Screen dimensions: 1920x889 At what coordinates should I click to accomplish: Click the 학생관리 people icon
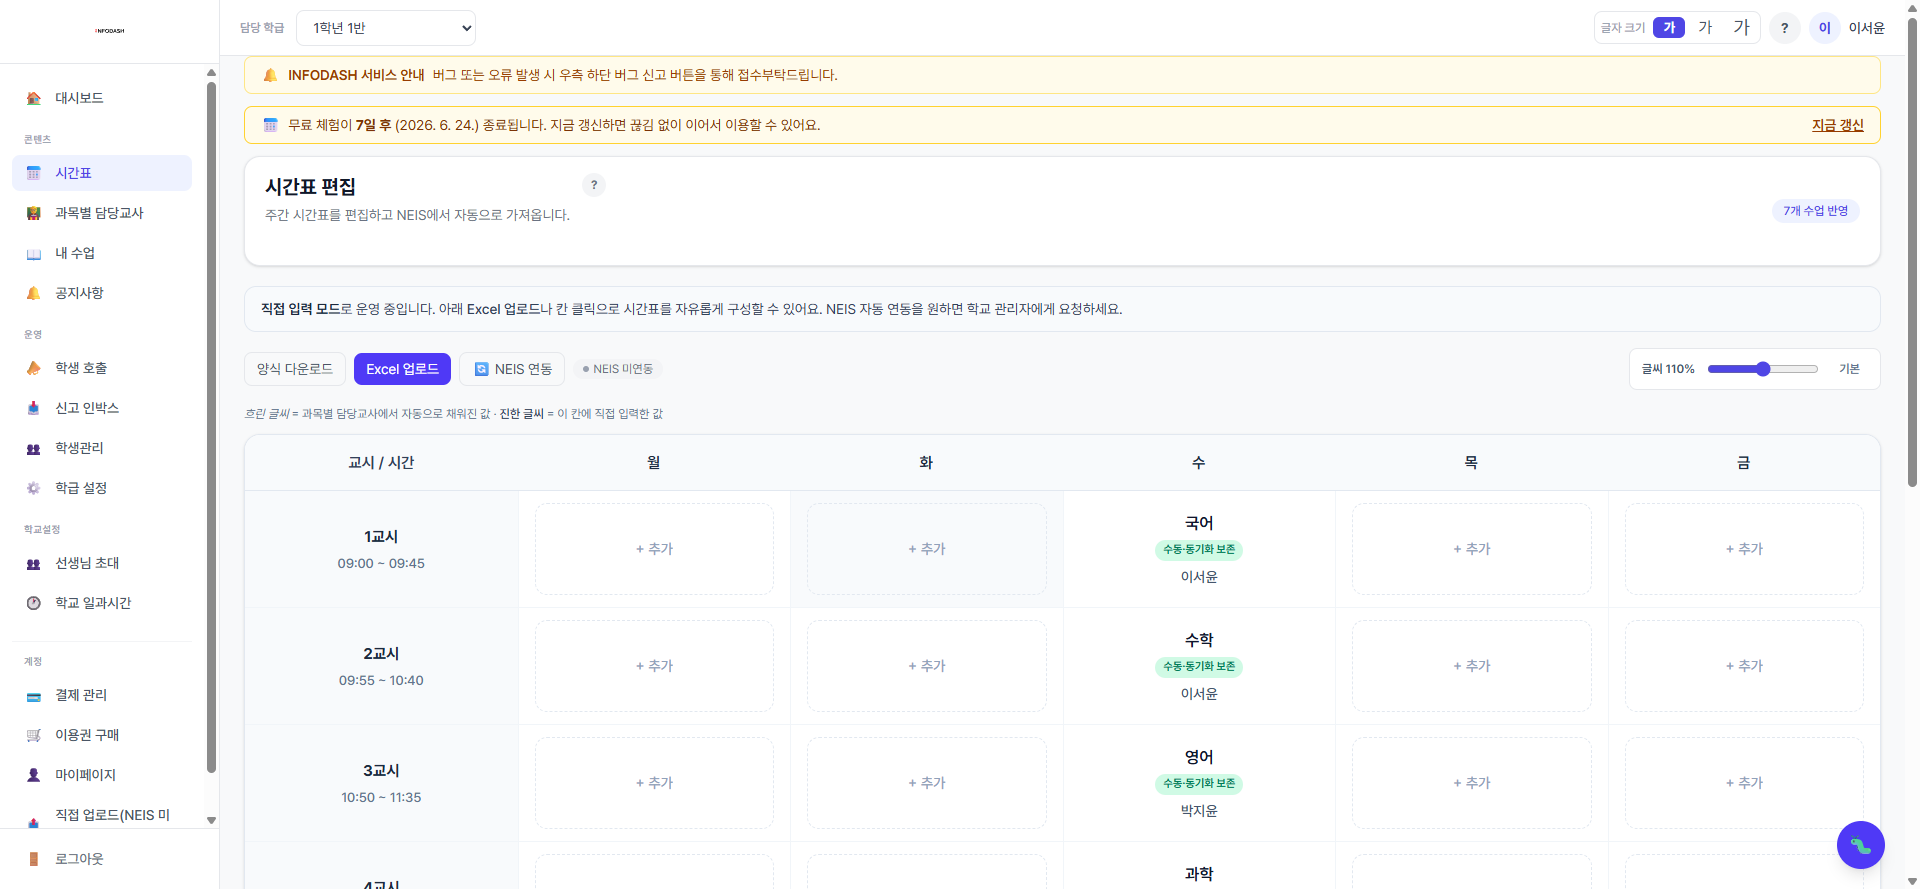[x=34, y=448]
